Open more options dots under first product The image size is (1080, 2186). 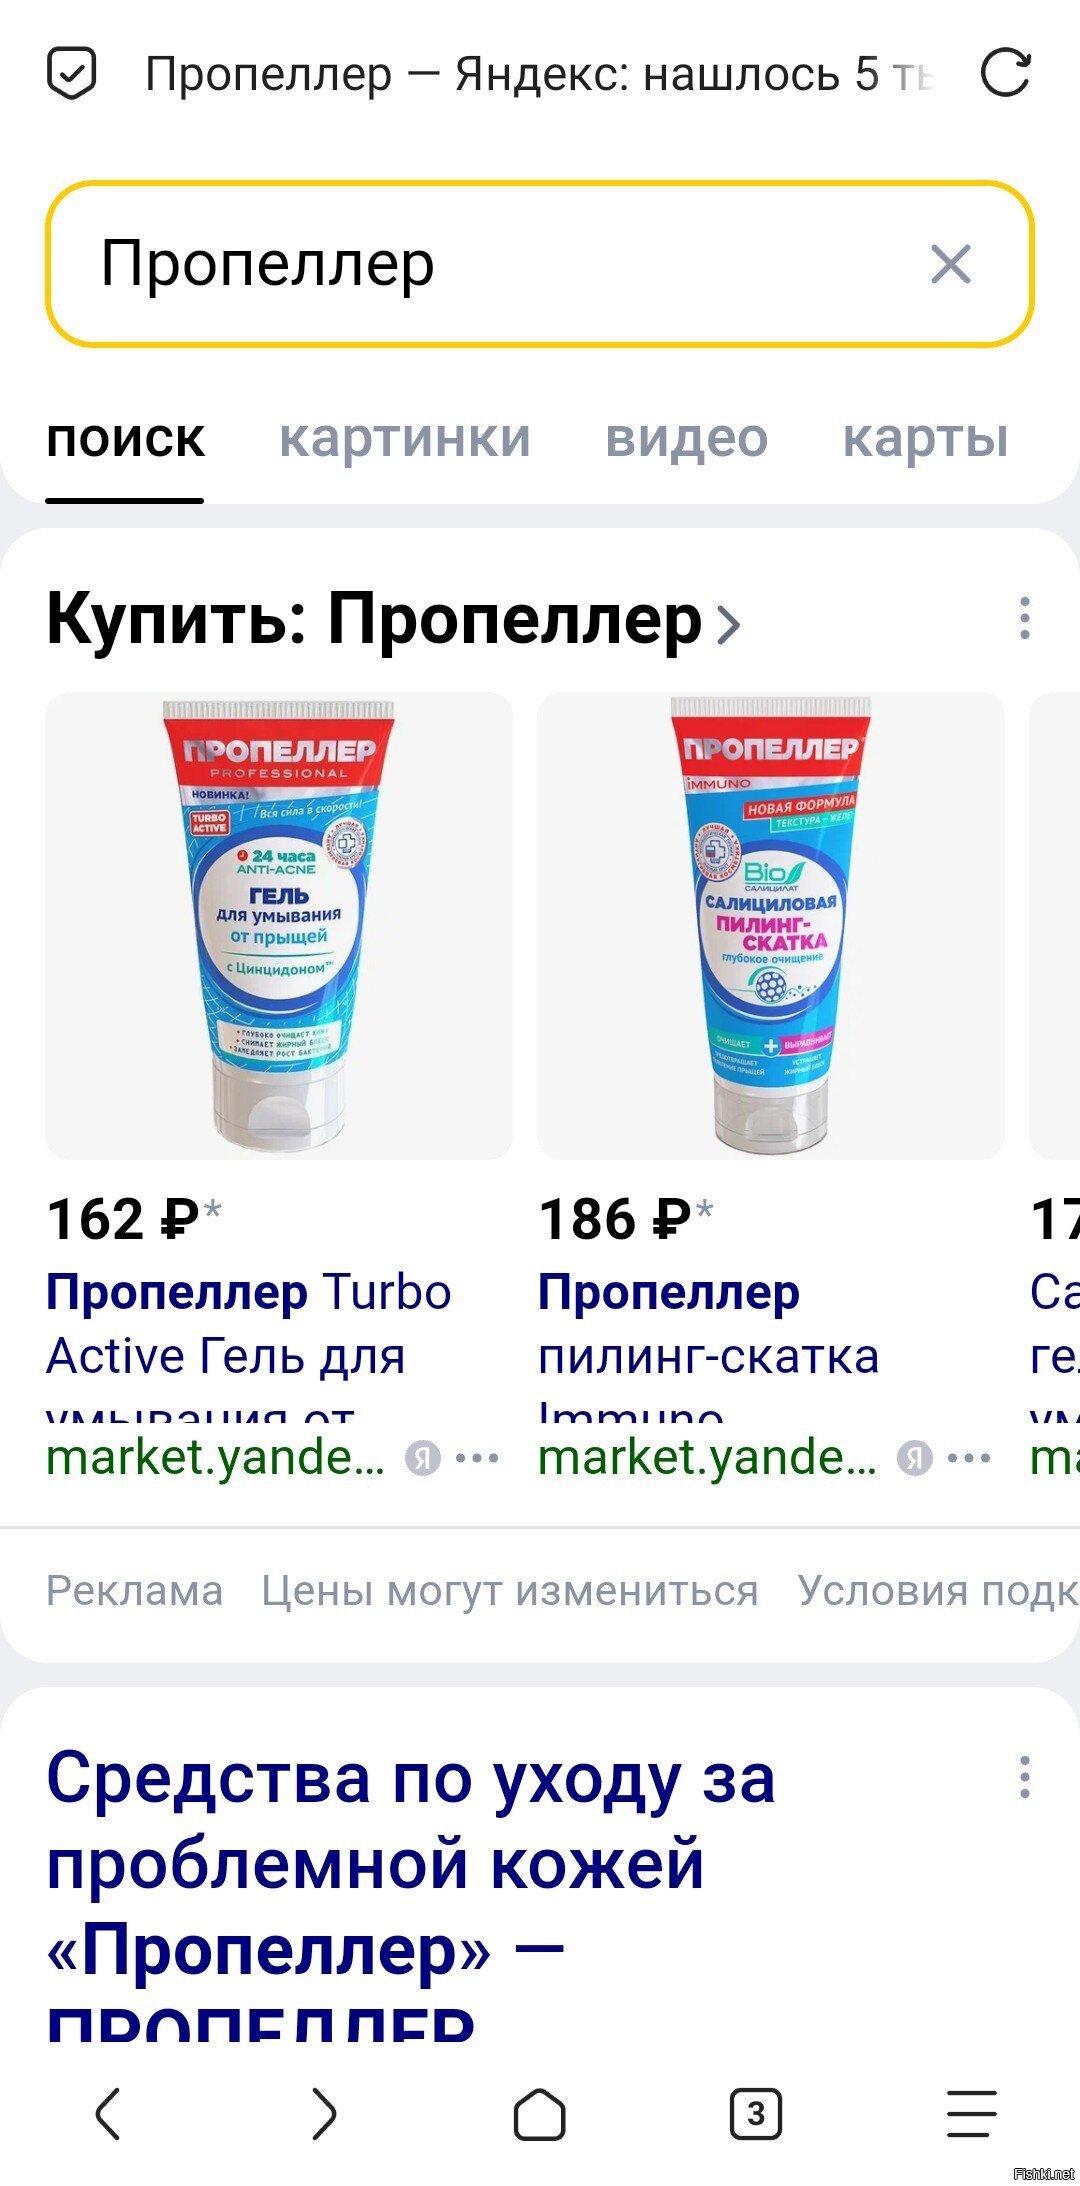477,1458
